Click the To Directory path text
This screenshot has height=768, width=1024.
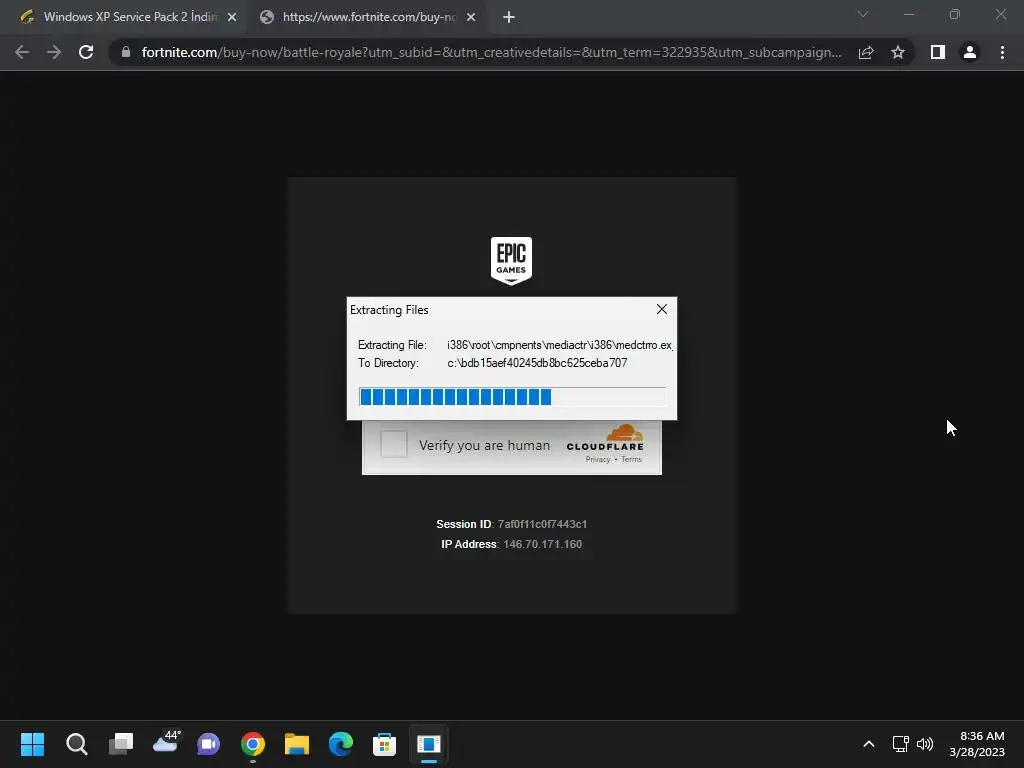[x=537, y=363]
